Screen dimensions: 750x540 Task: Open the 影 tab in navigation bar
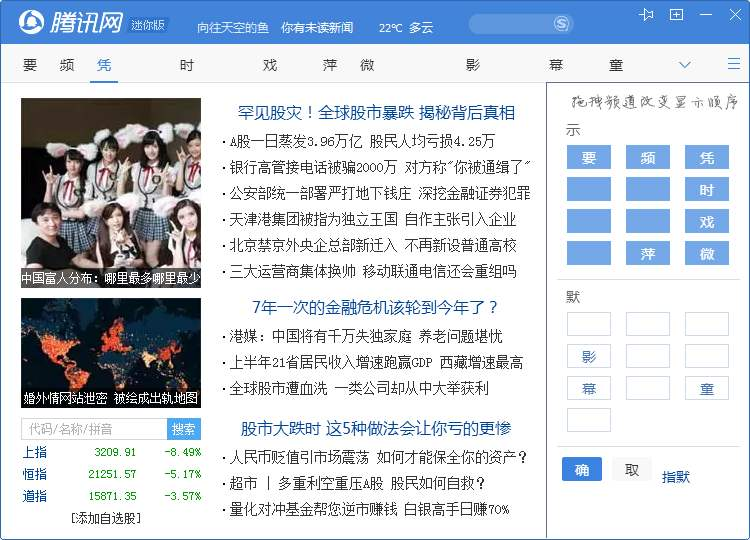pyautogui.click(x=473, y=65)
